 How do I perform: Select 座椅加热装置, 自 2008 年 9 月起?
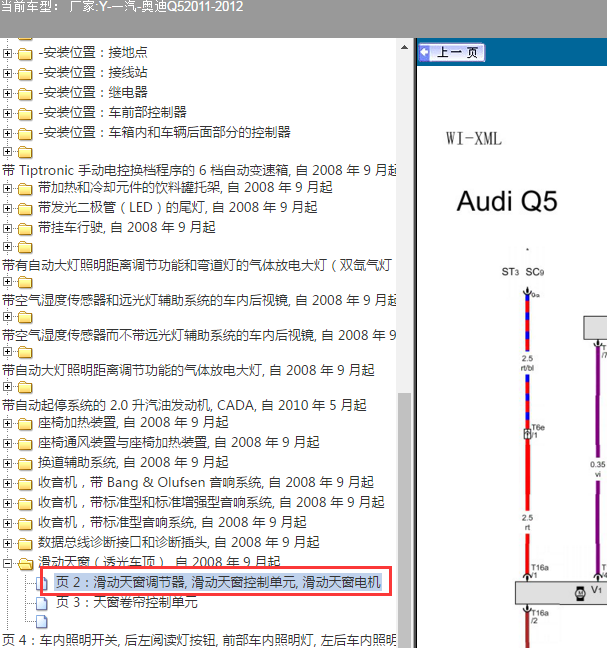click(x=133, y=422)
